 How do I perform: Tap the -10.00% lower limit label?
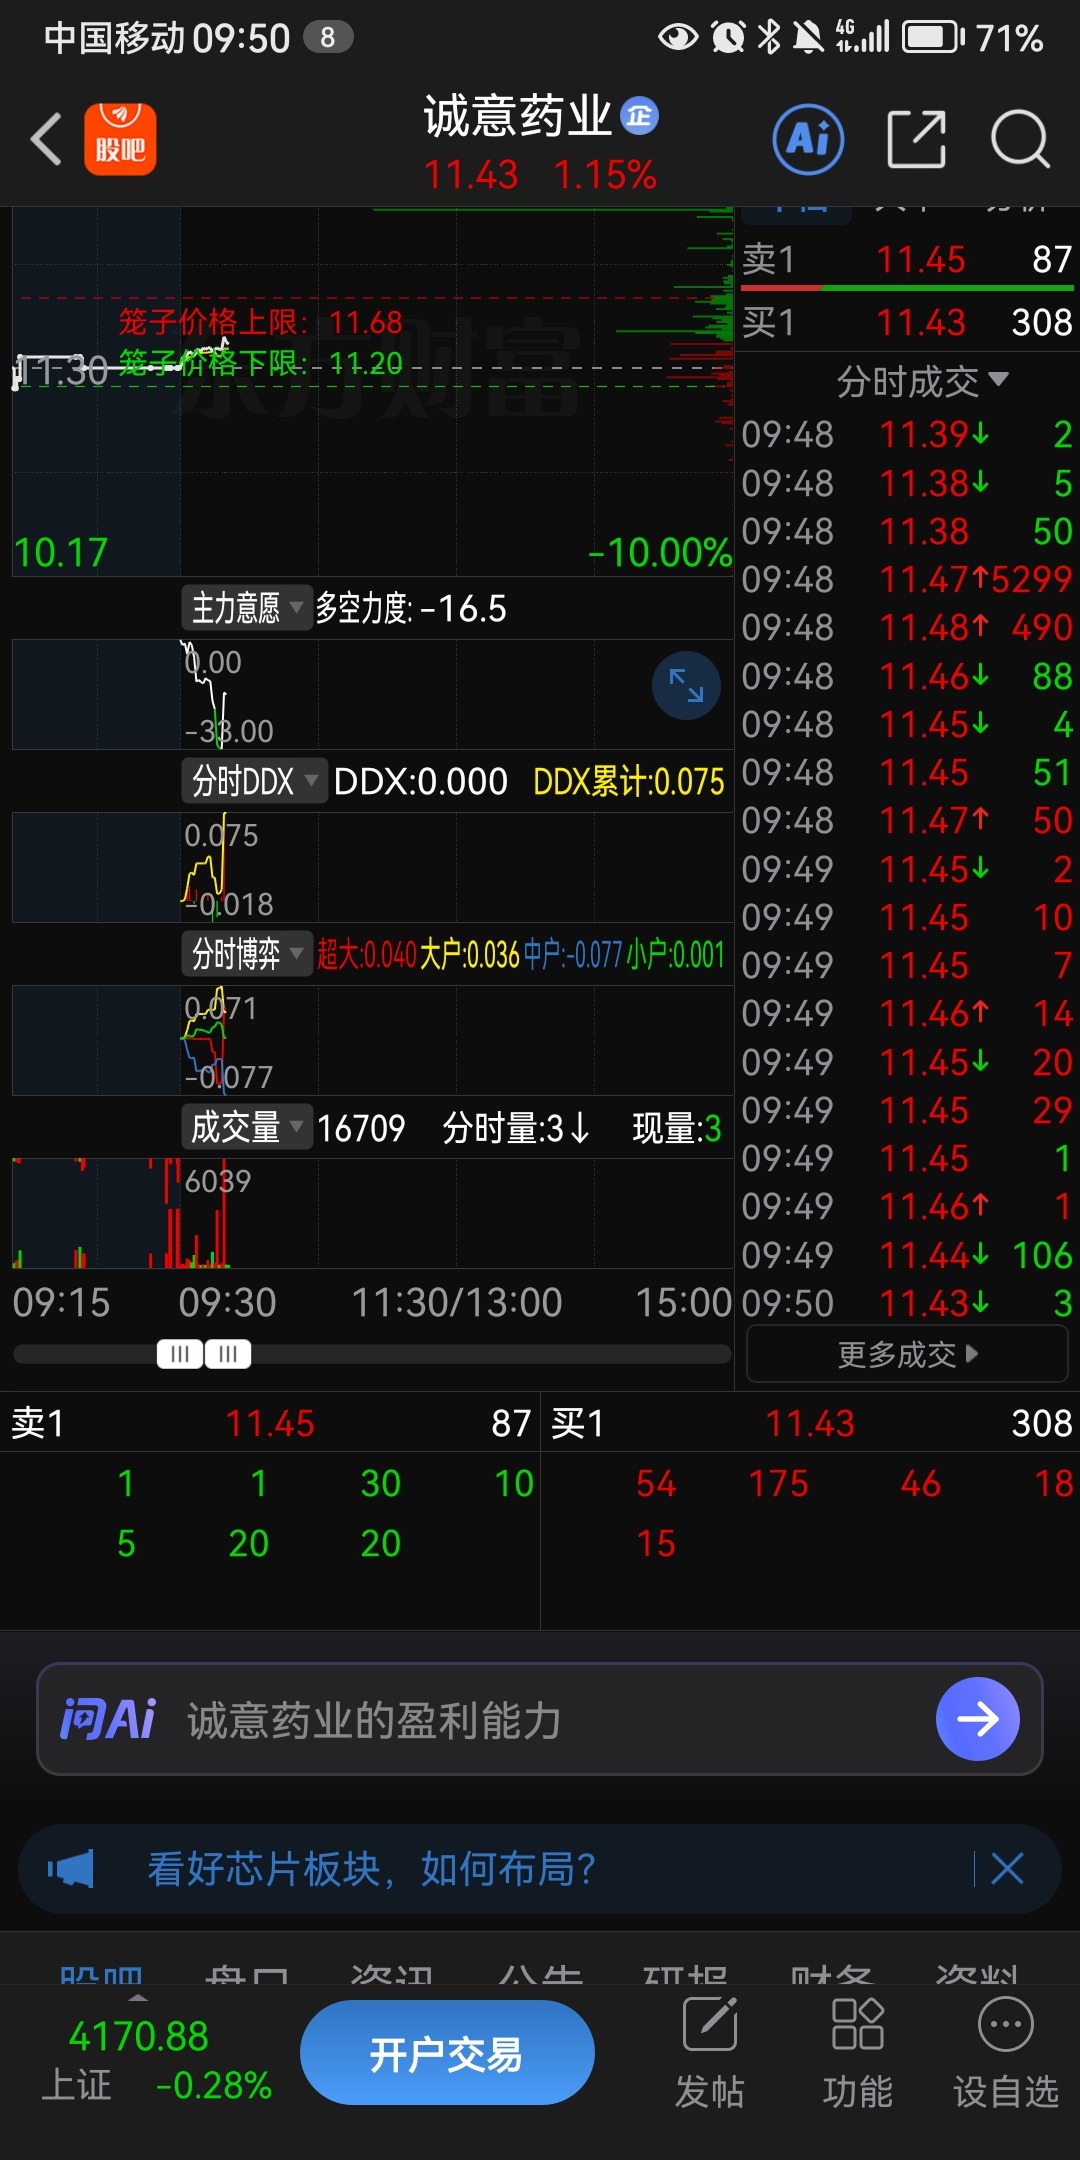click(660, 552)
